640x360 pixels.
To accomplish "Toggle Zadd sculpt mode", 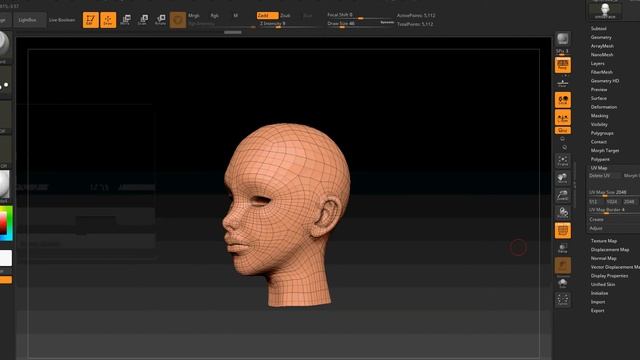I will [267, 16].
